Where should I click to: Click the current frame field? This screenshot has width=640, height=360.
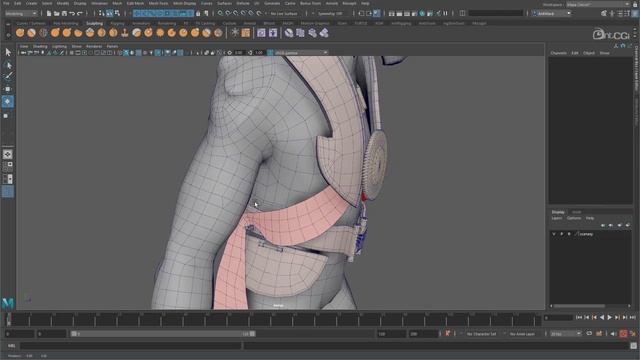tap(558, 318)
